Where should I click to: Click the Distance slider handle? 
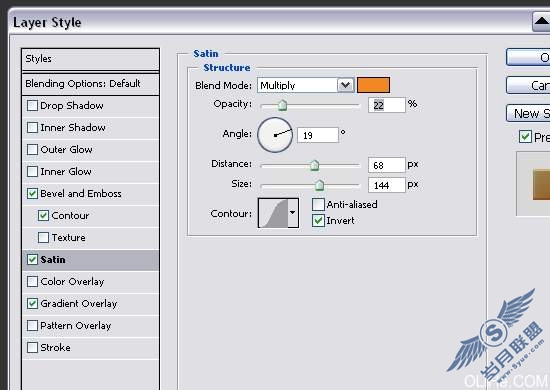(315, 165)
